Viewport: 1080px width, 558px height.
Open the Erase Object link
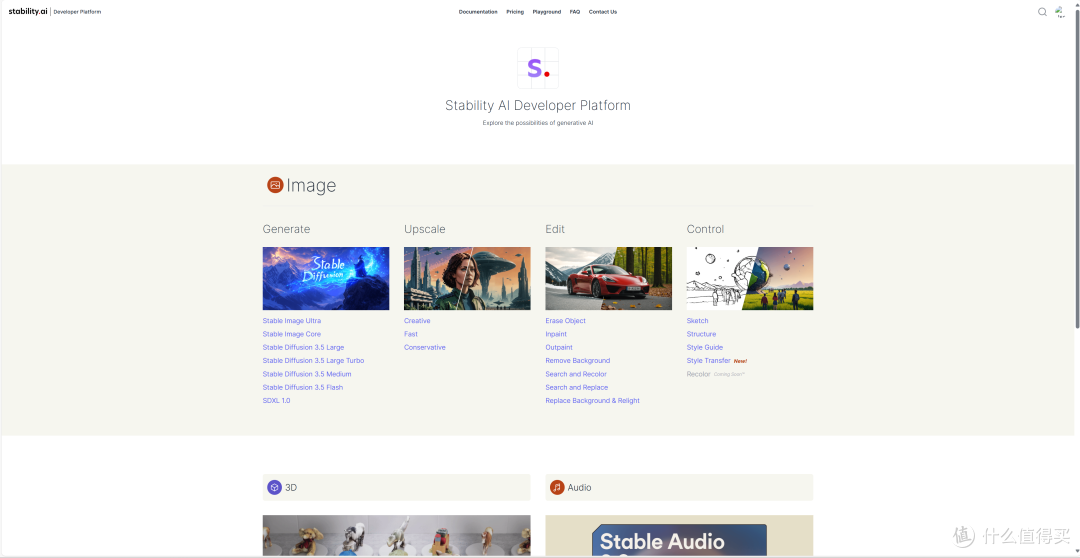pos(565,321)
